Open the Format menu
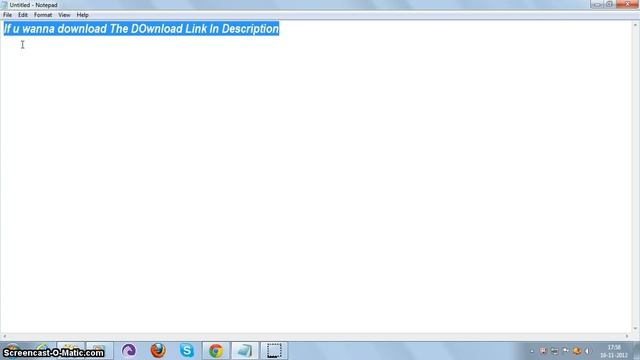The height and width of the screenshot is (360, 640). click(43, 15)
